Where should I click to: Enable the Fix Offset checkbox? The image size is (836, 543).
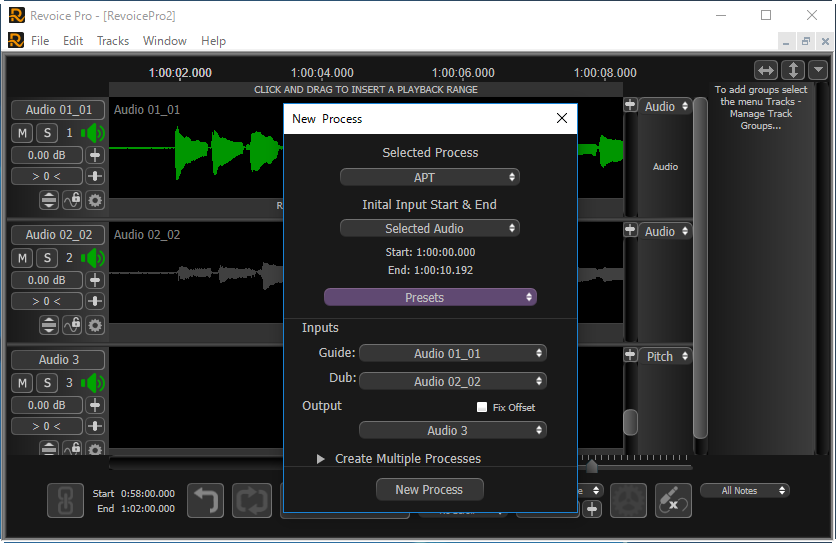click(481, 407)
